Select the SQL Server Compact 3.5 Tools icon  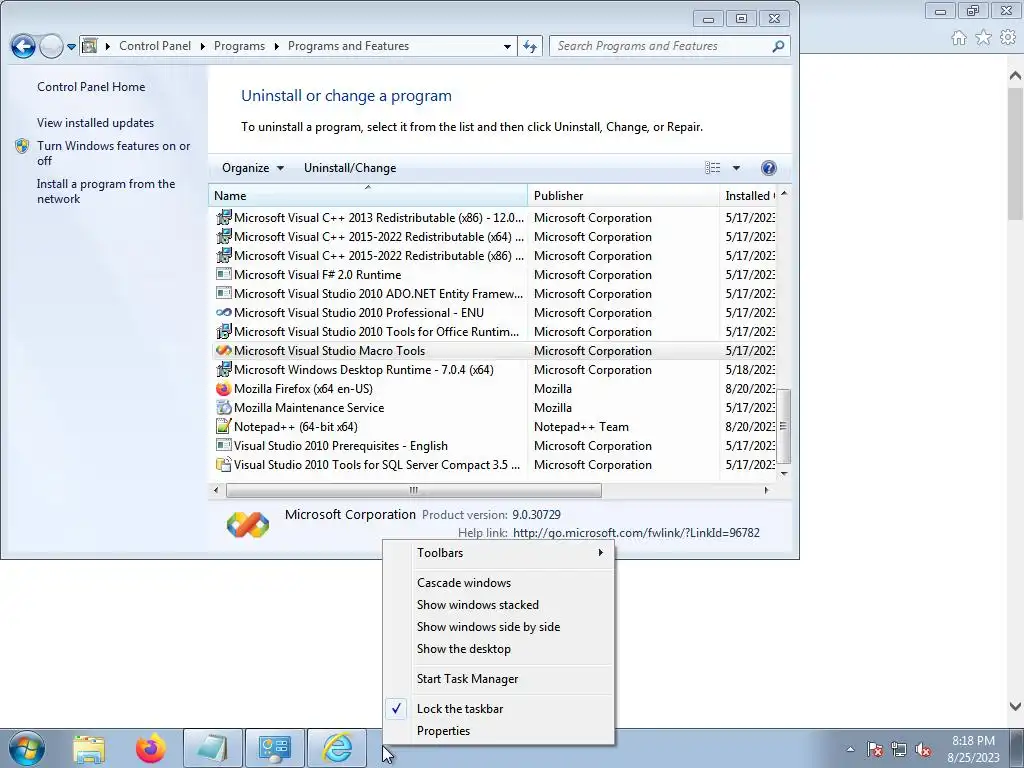223,465
